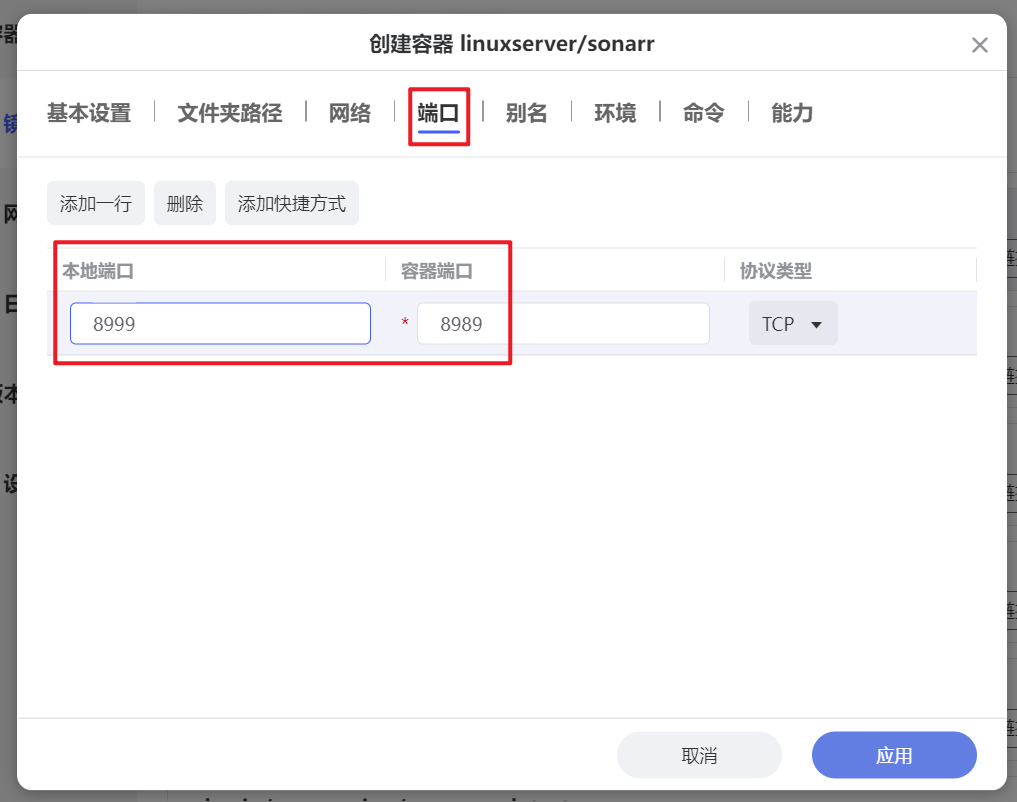1017x802 pixels.
Task: Open the TCP protocol type dropdown
Action: coord(793,324)
